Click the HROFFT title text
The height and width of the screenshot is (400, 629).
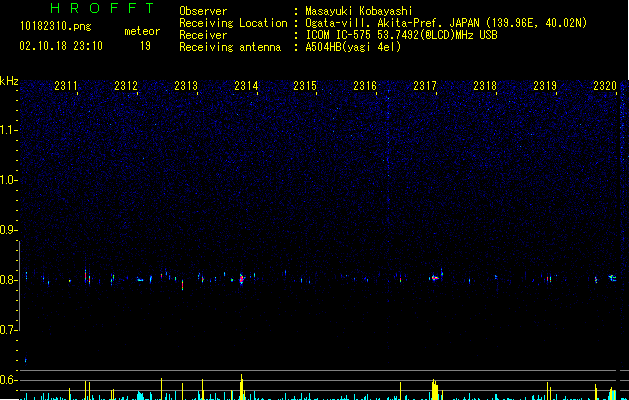coord(102,8)
